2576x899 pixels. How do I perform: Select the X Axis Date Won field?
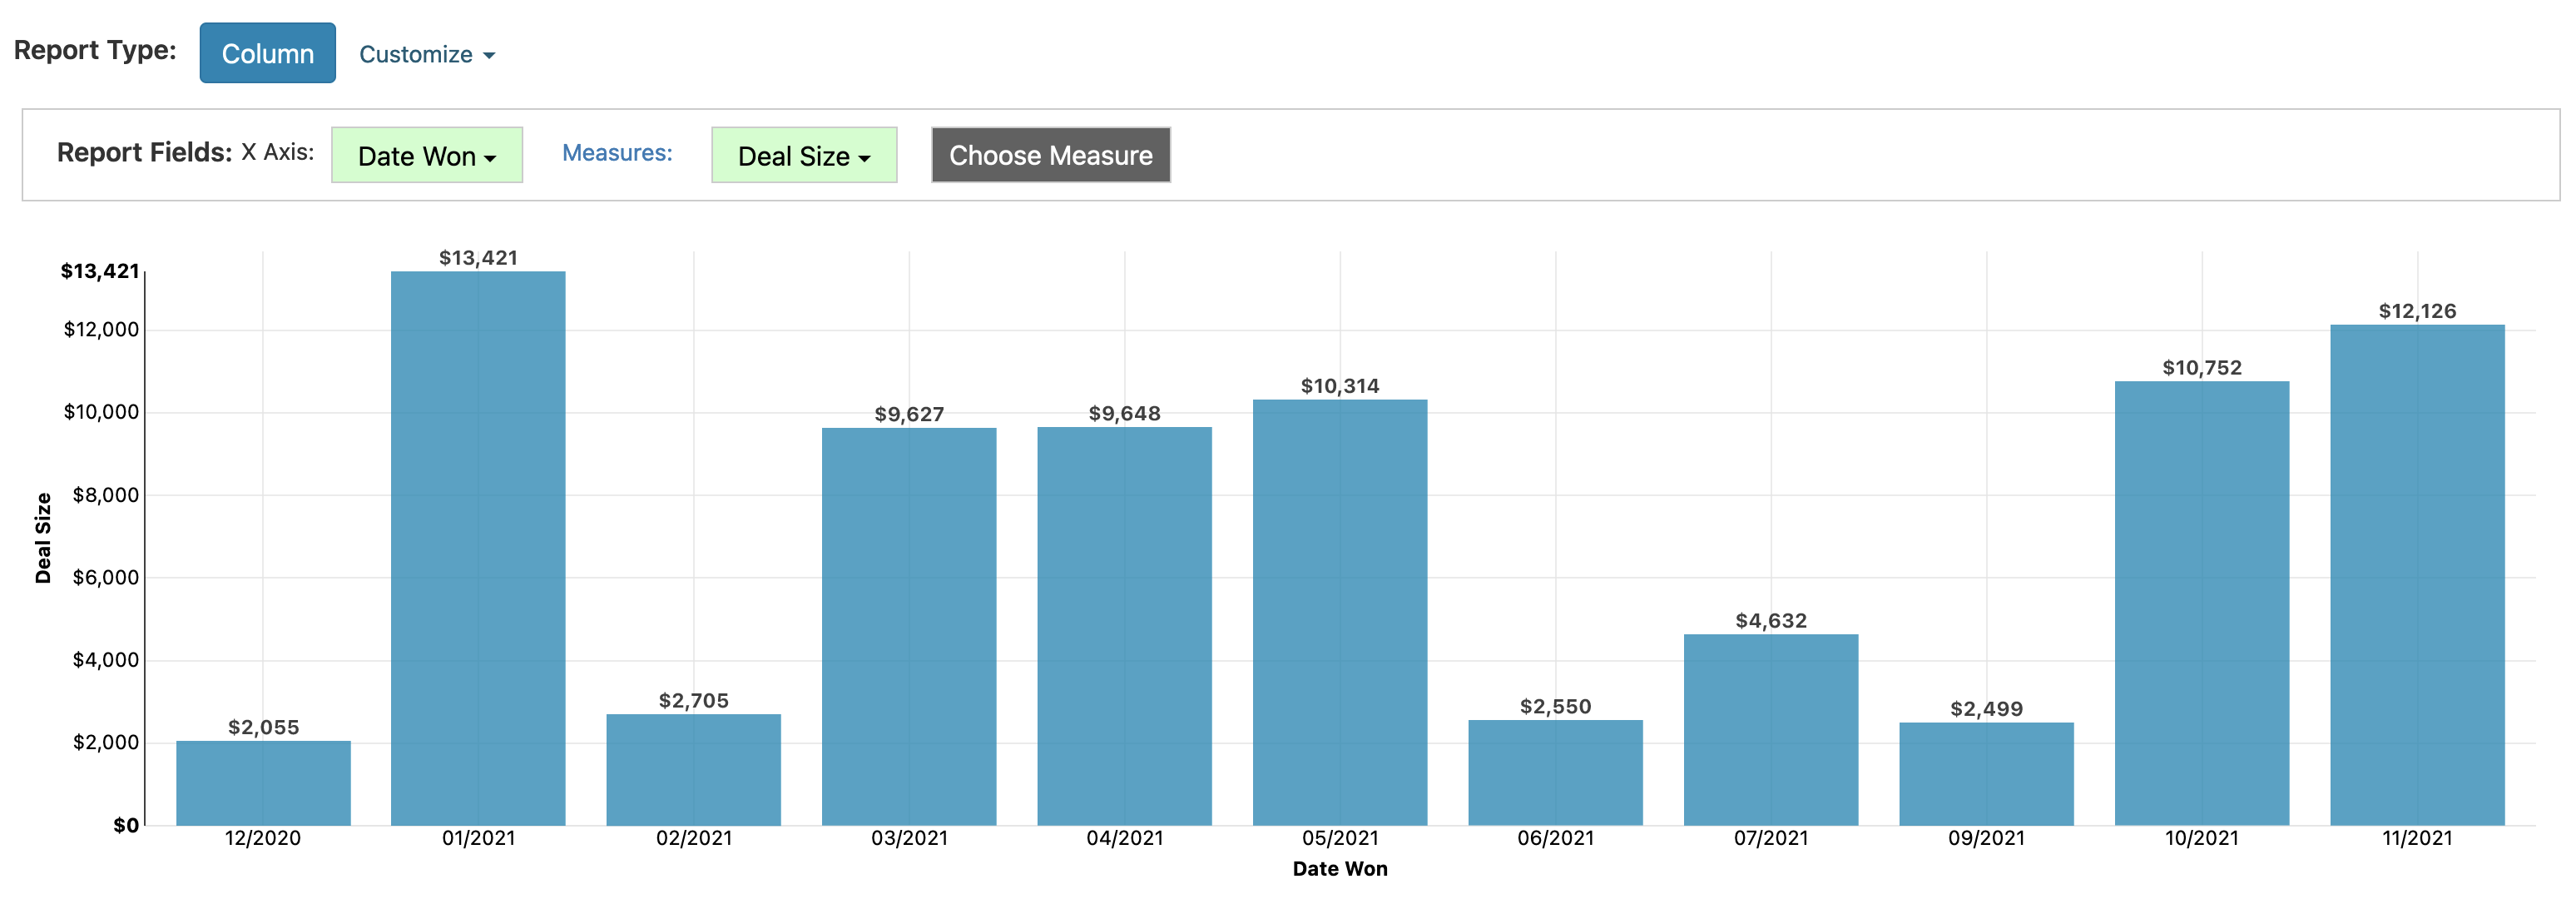coord(425,155)
